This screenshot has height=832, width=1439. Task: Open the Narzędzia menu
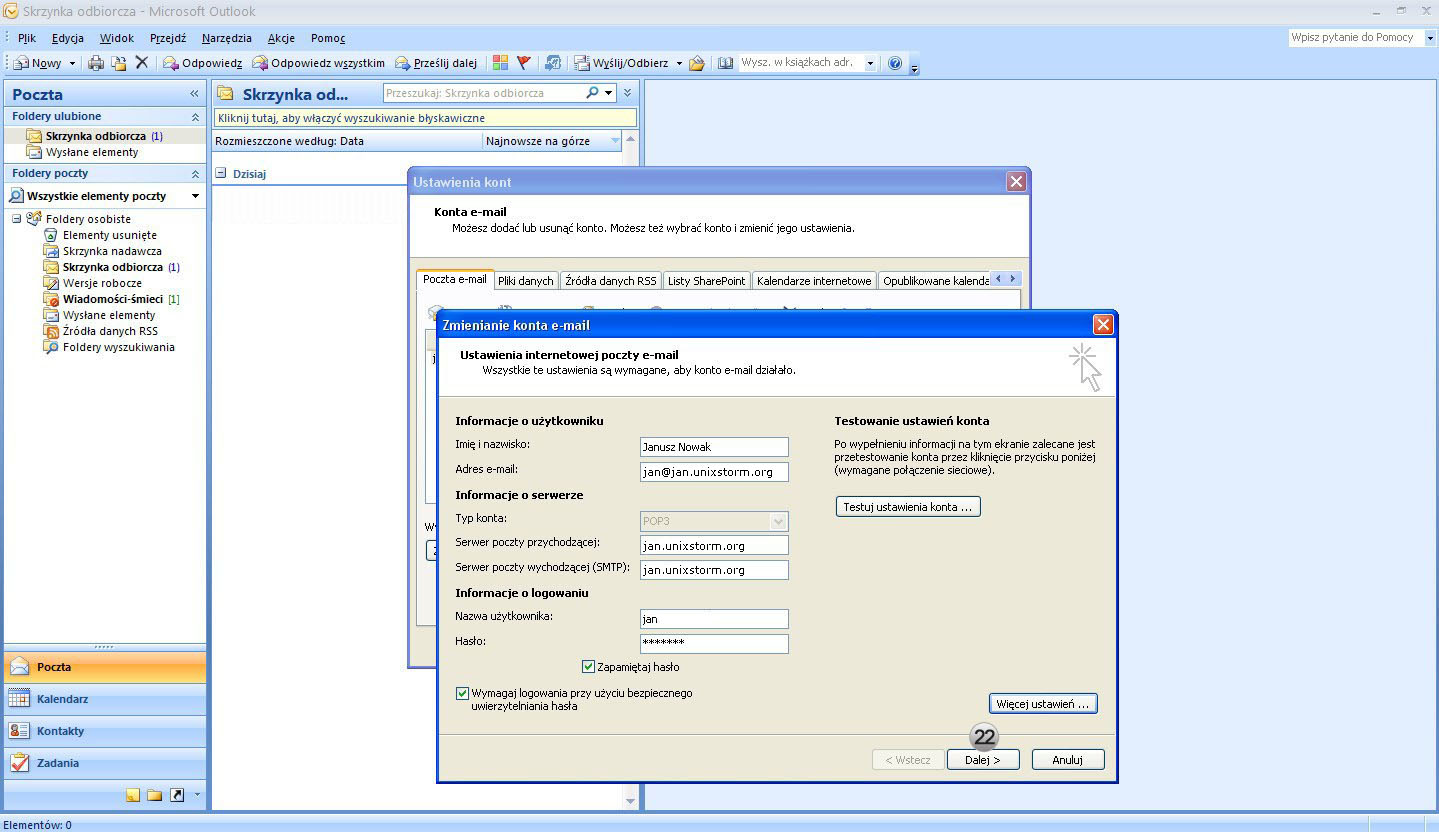(227, 38)
